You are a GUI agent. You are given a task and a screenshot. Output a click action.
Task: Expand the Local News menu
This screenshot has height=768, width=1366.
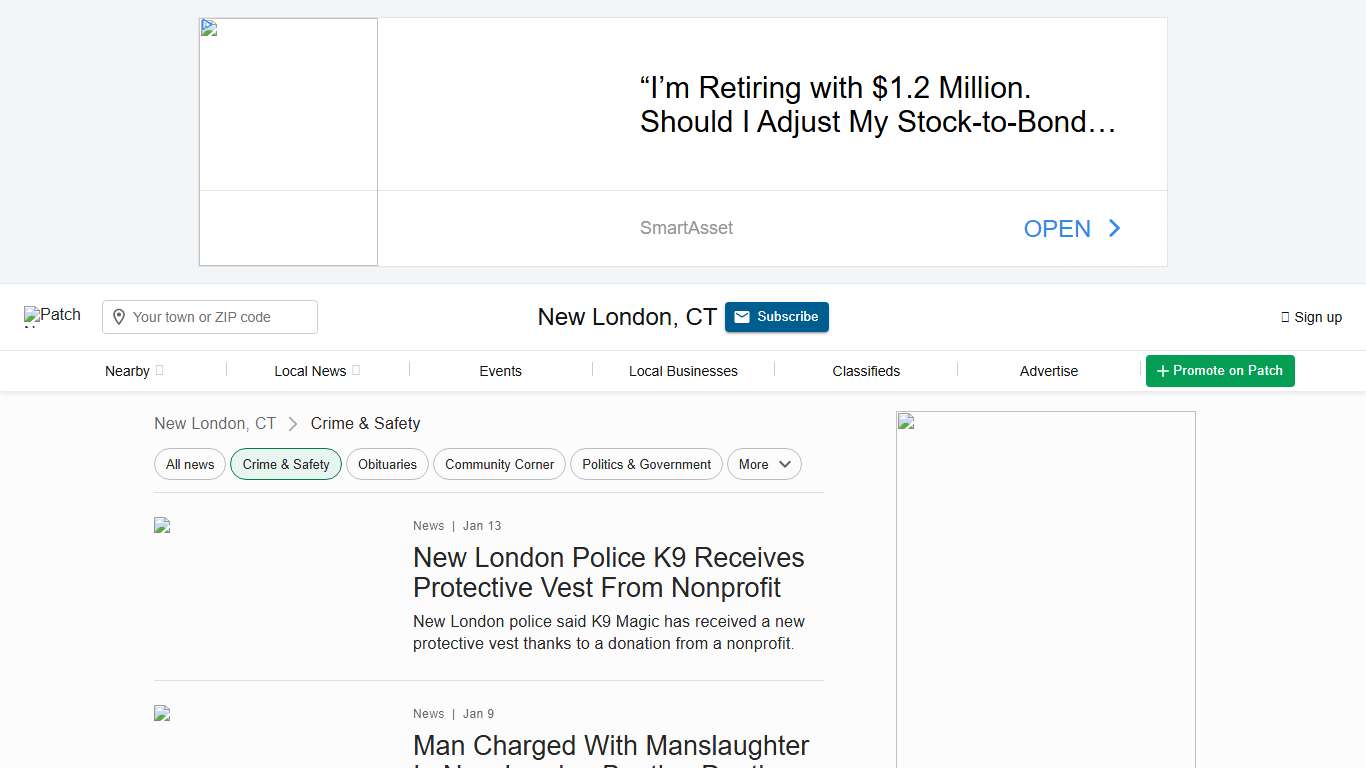click(x=316, y=371)
